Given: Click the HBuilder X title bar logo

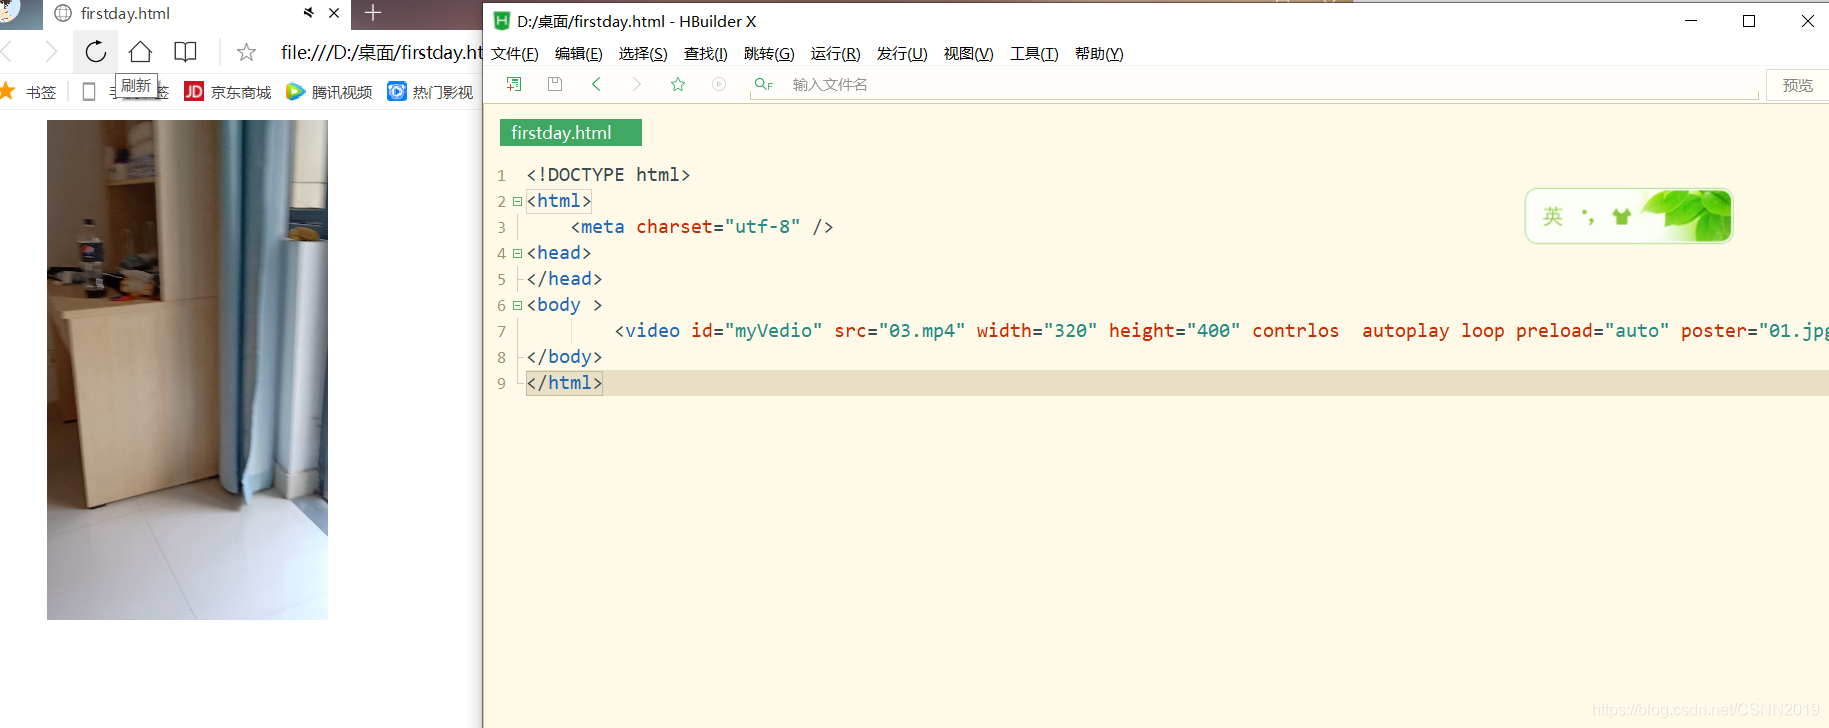Looking at the screenshot, I should coord(502,21).
